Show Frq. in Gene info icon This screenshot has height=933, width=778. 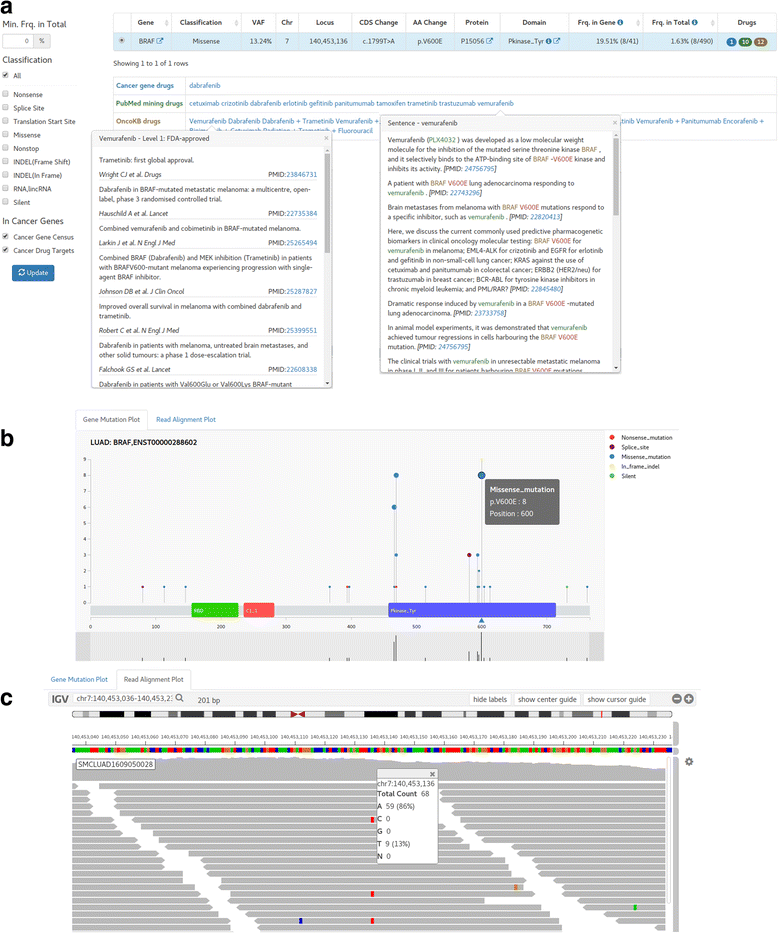pyautogui.click(x=620, y=23)
